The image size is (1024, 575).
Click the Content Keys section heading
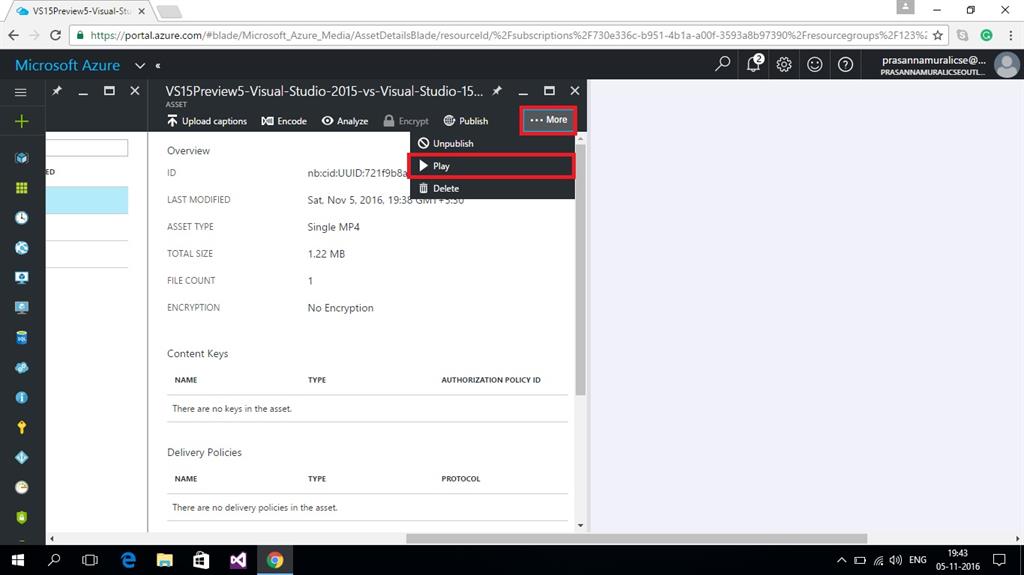197,353
